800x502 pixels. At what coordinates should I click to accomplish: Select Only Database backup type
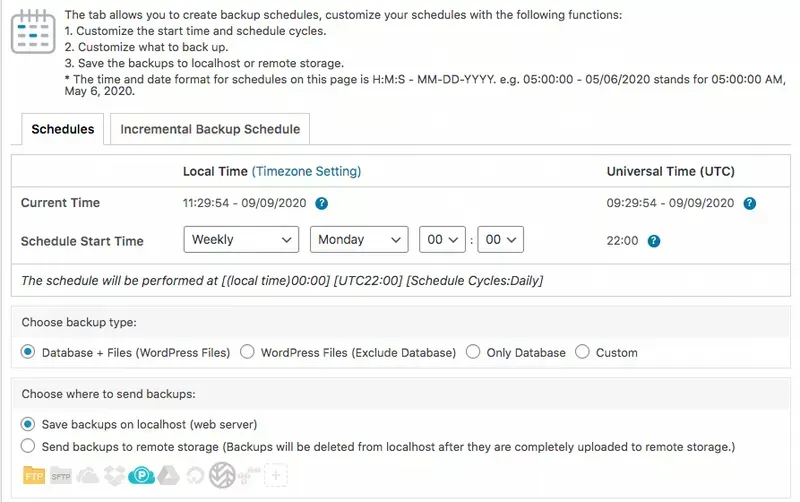[473, 352]
